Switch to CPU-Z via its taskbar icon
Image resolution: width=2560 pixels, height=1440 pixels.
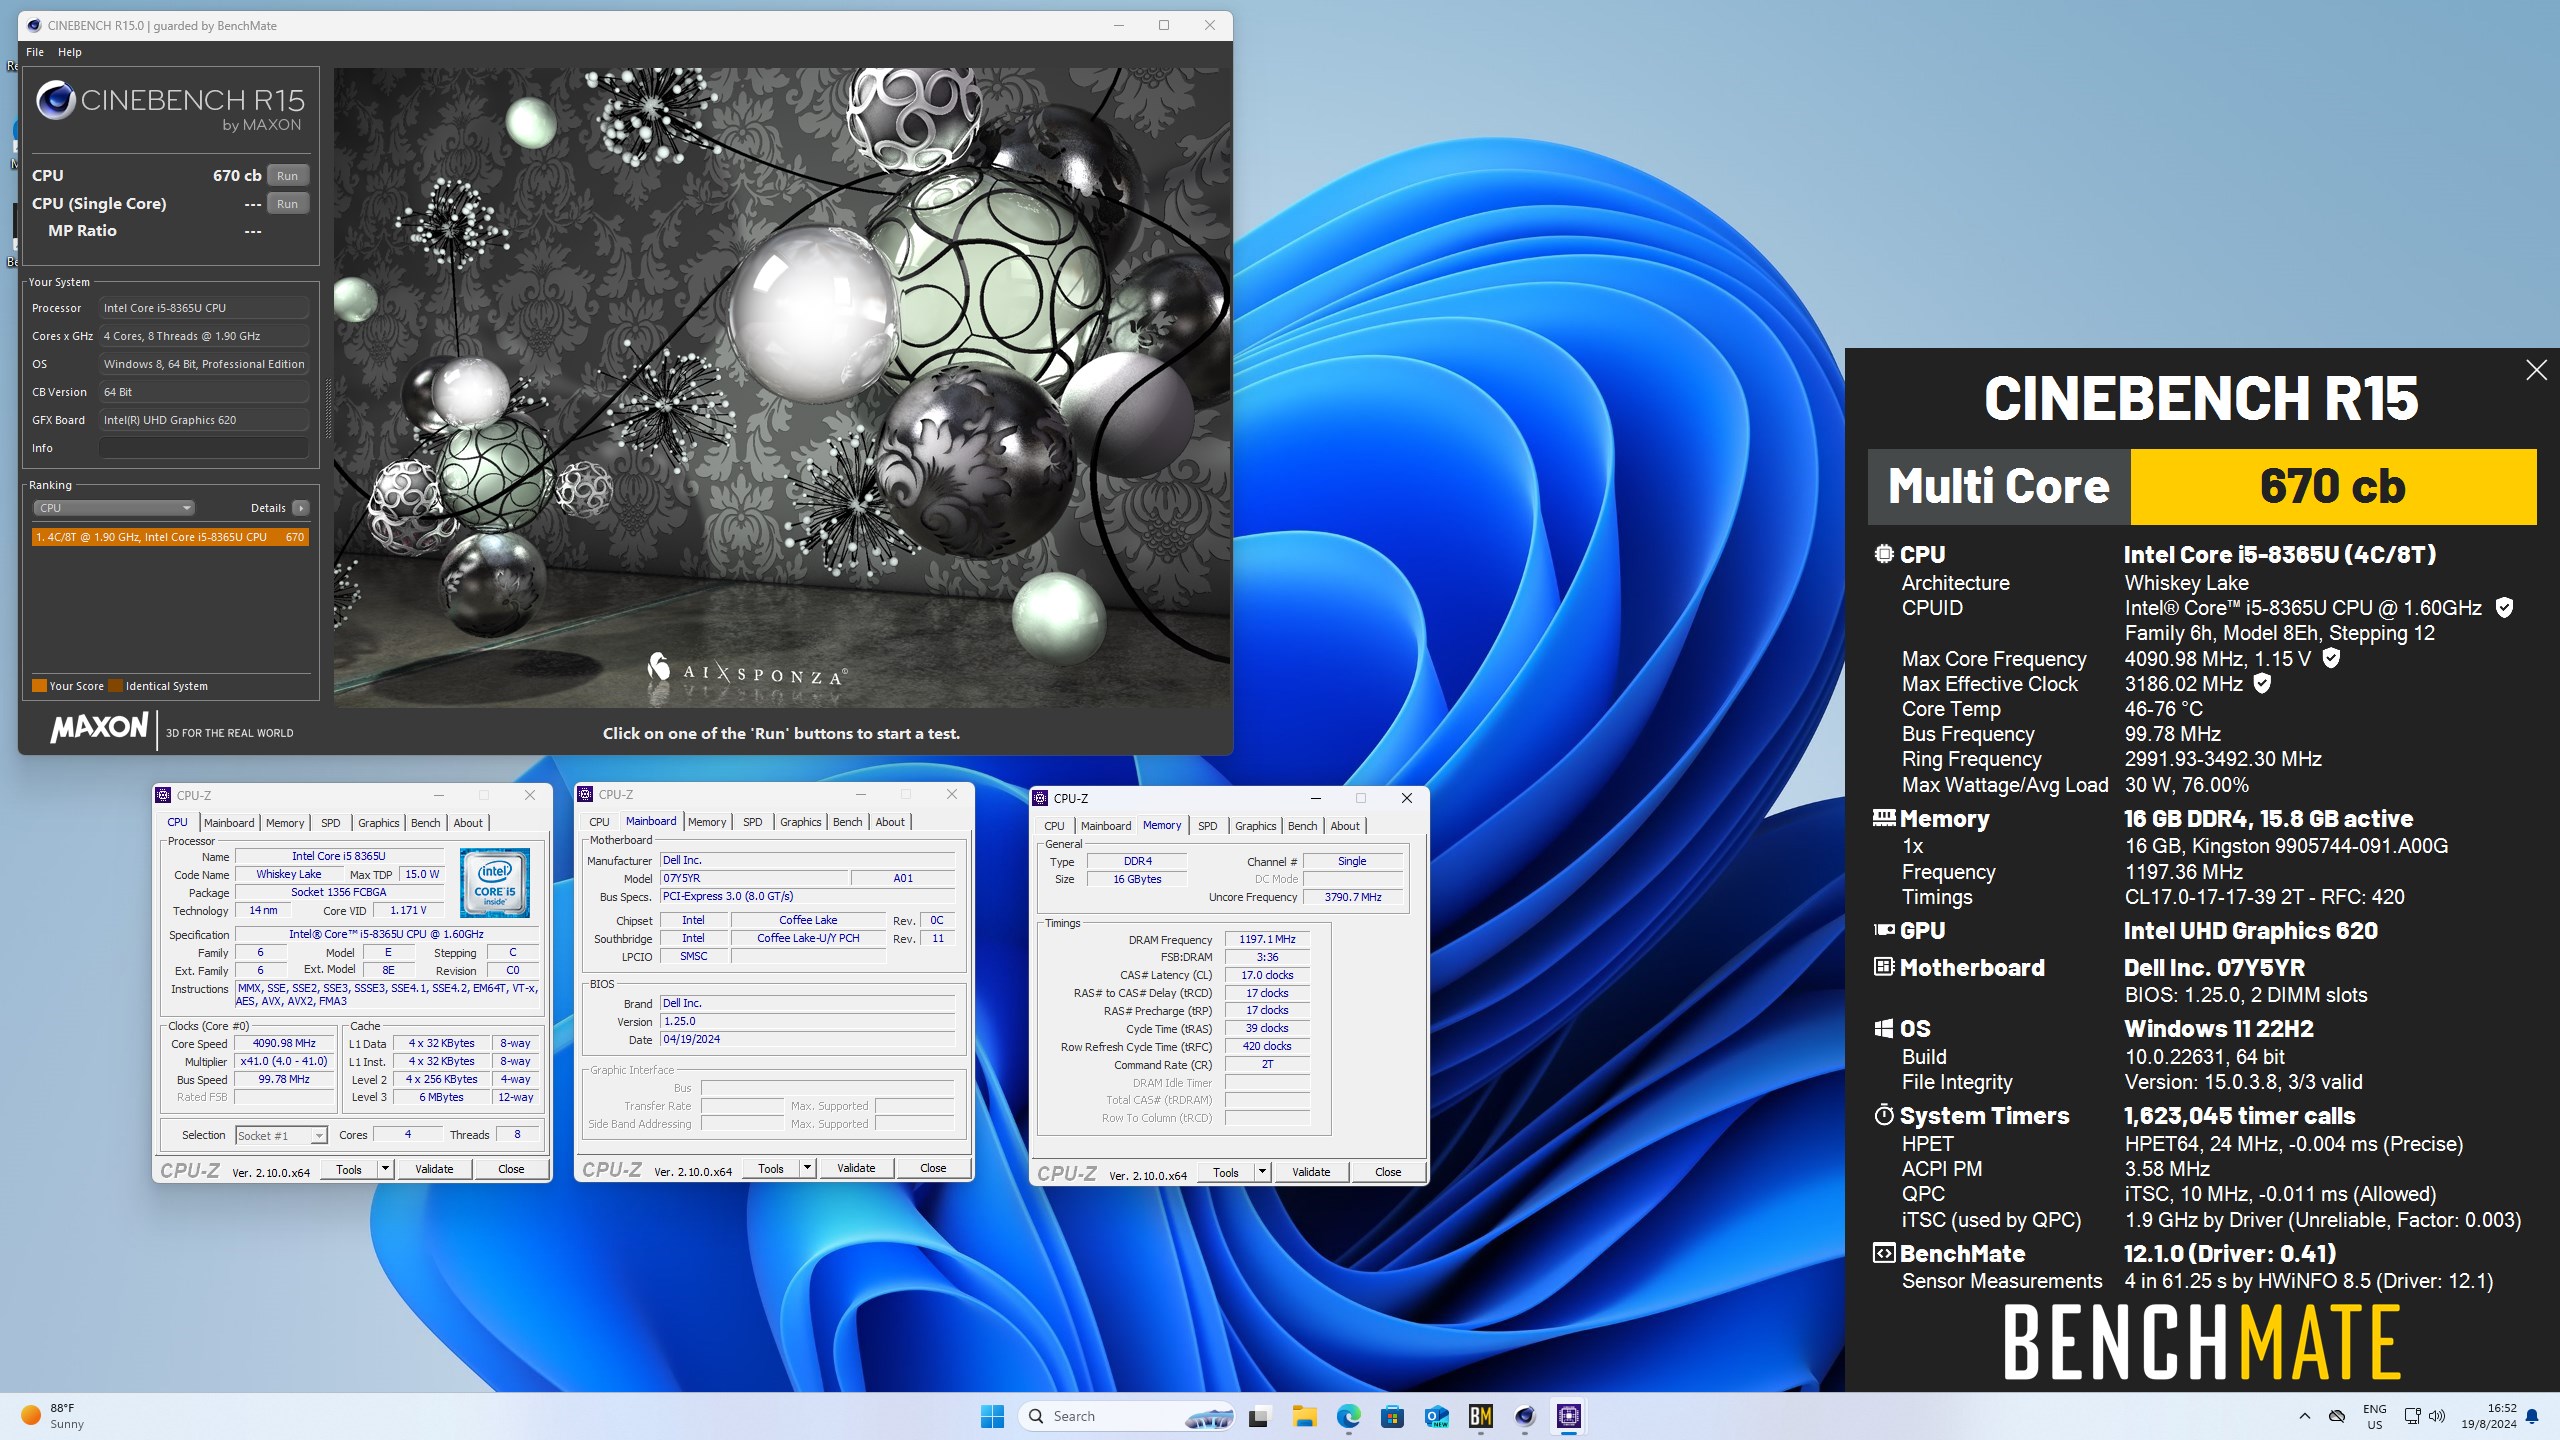1568,1416
